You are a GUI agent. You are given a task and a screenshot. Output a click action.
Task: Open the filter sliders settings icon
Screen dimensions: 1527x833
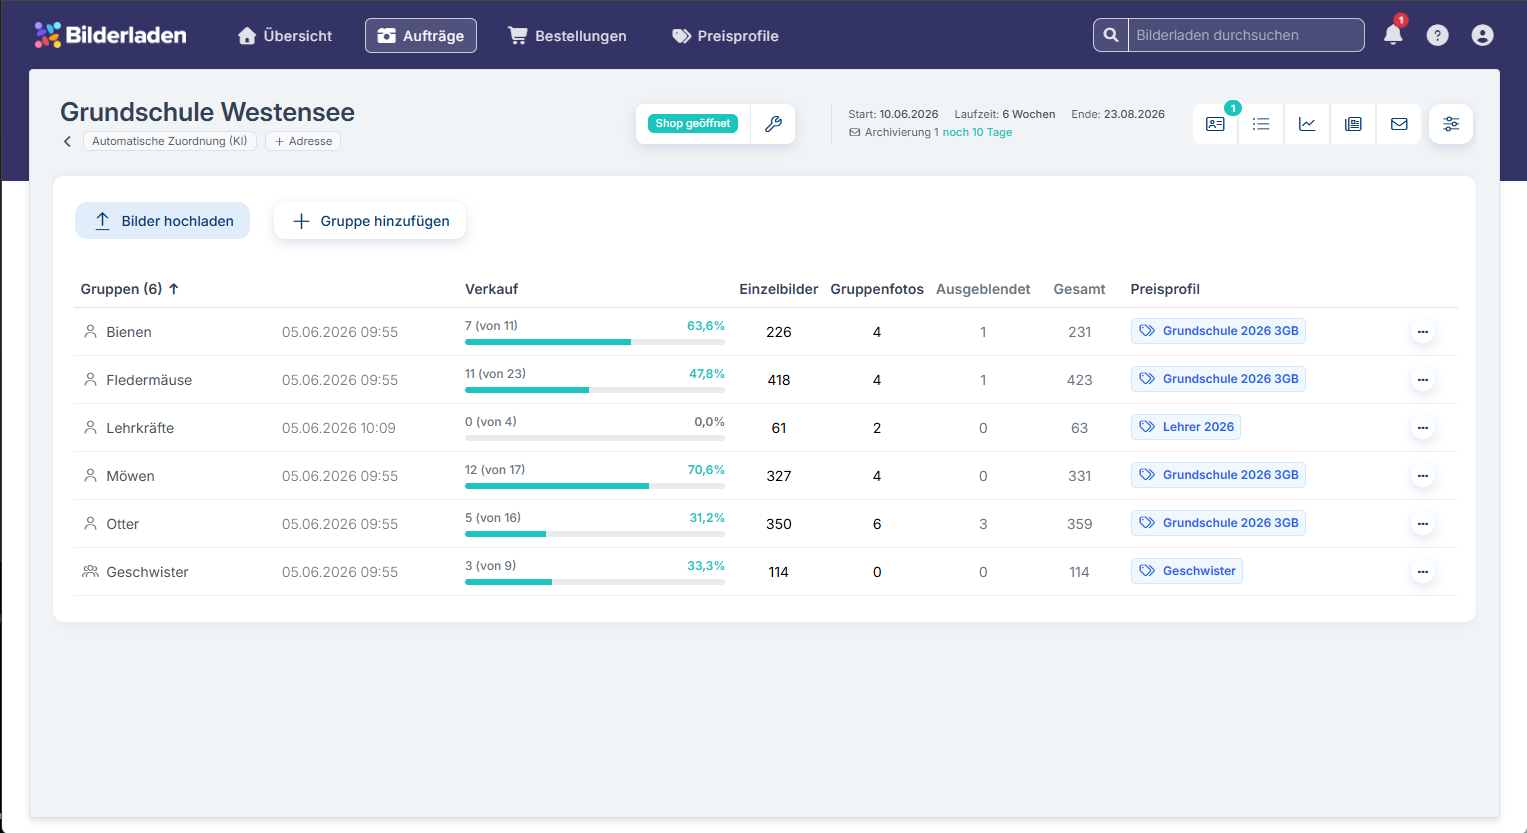point(1451,124)
